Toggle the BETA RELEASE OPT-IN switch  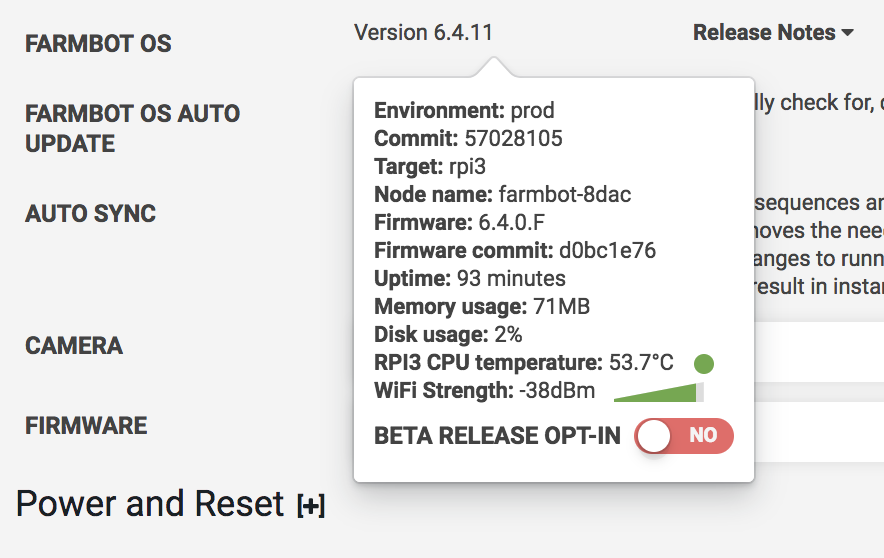pyautogui.click(x=684, y=435)
